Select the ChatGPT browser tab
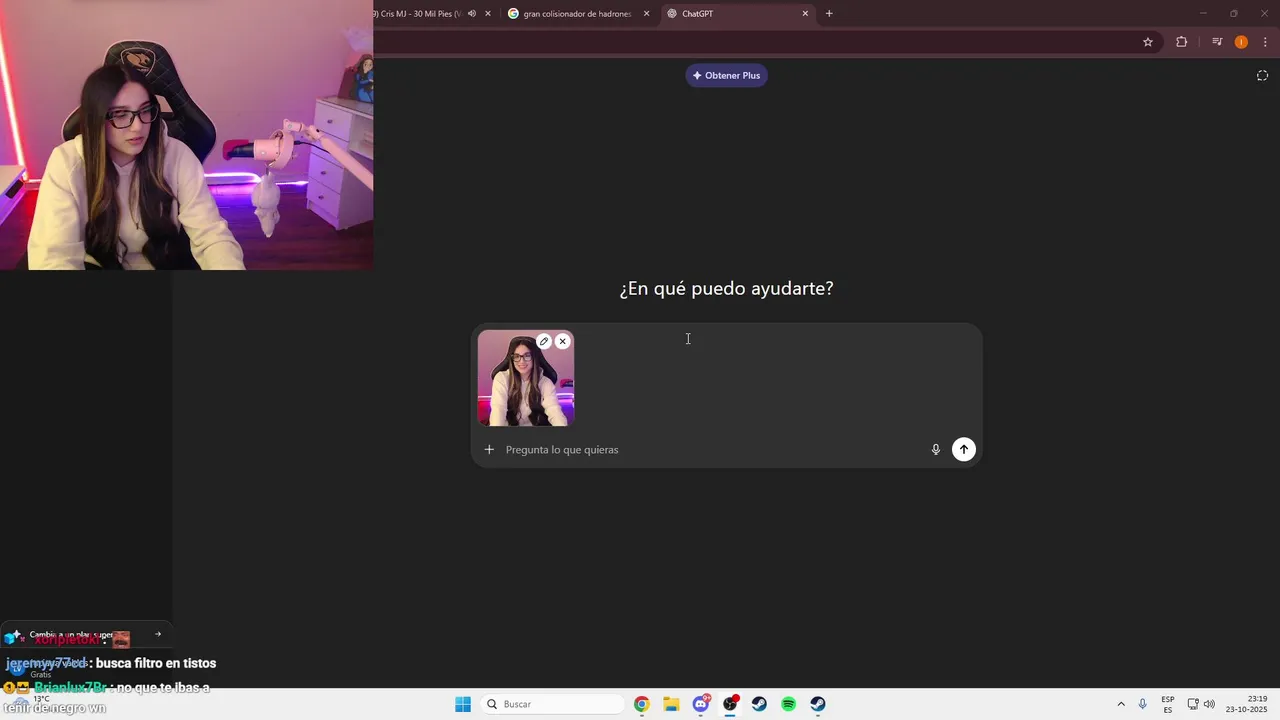Screen dimensions: 1280x720 pos(736,14)
